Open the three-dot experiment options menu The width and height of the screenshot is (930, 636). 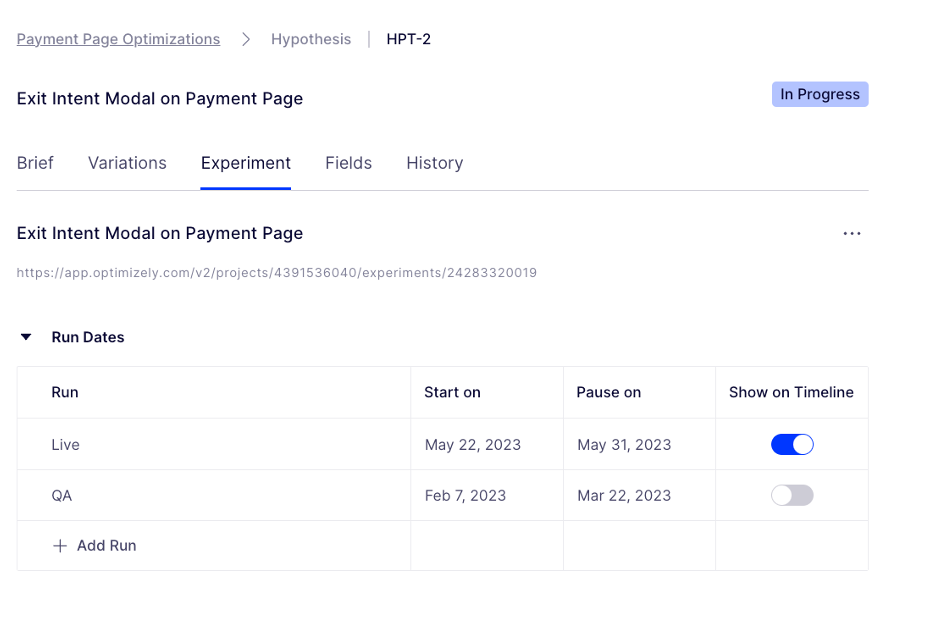[x=852, y=234]
